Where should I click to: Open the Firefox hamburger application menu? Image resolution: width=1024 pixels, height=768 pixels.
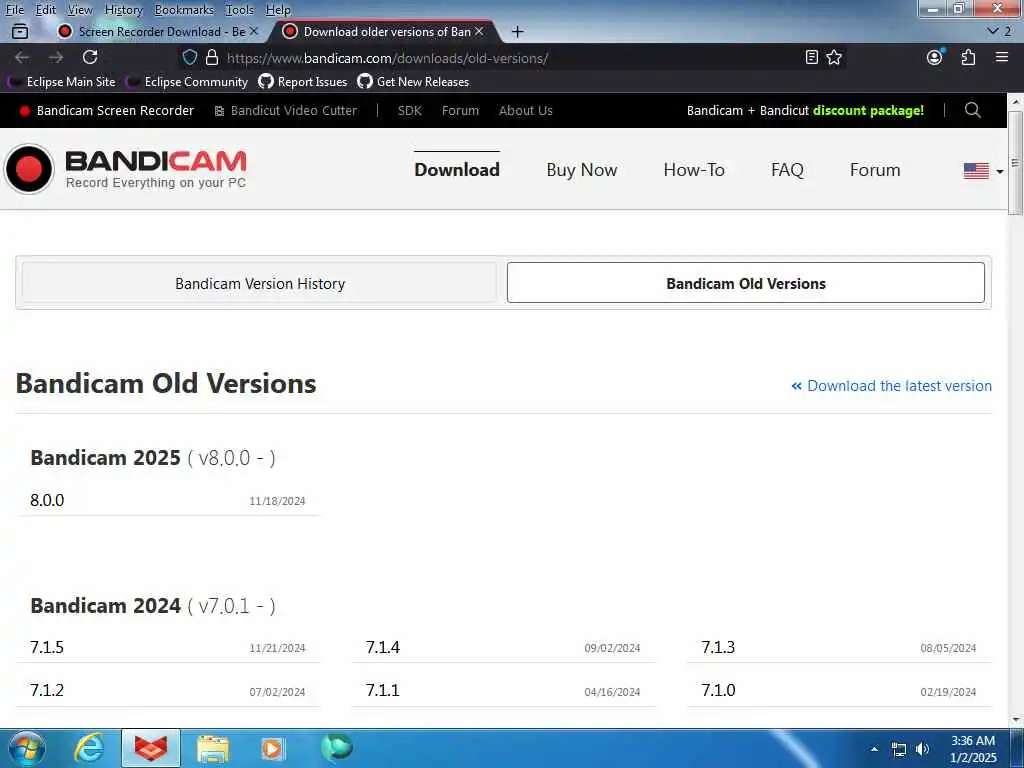(1002, 57)
